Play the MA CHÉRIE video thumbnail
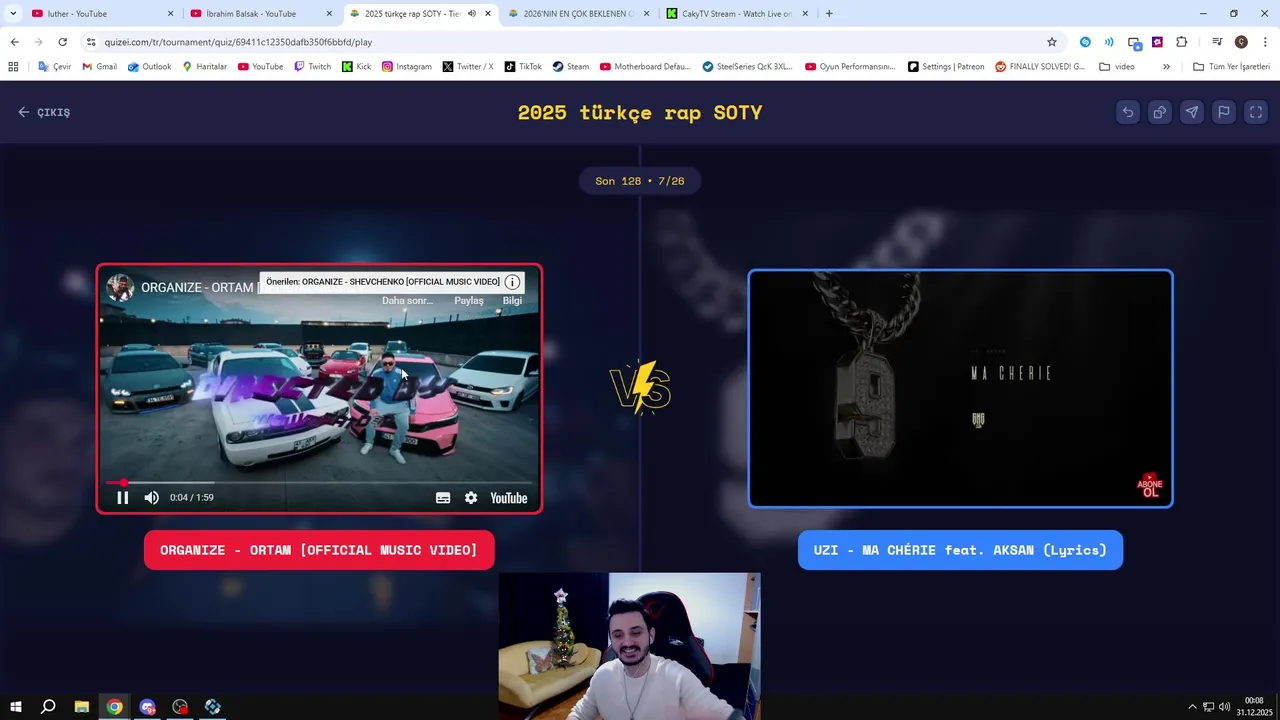The image size is (1280, 720). click(x=960, y=388)
